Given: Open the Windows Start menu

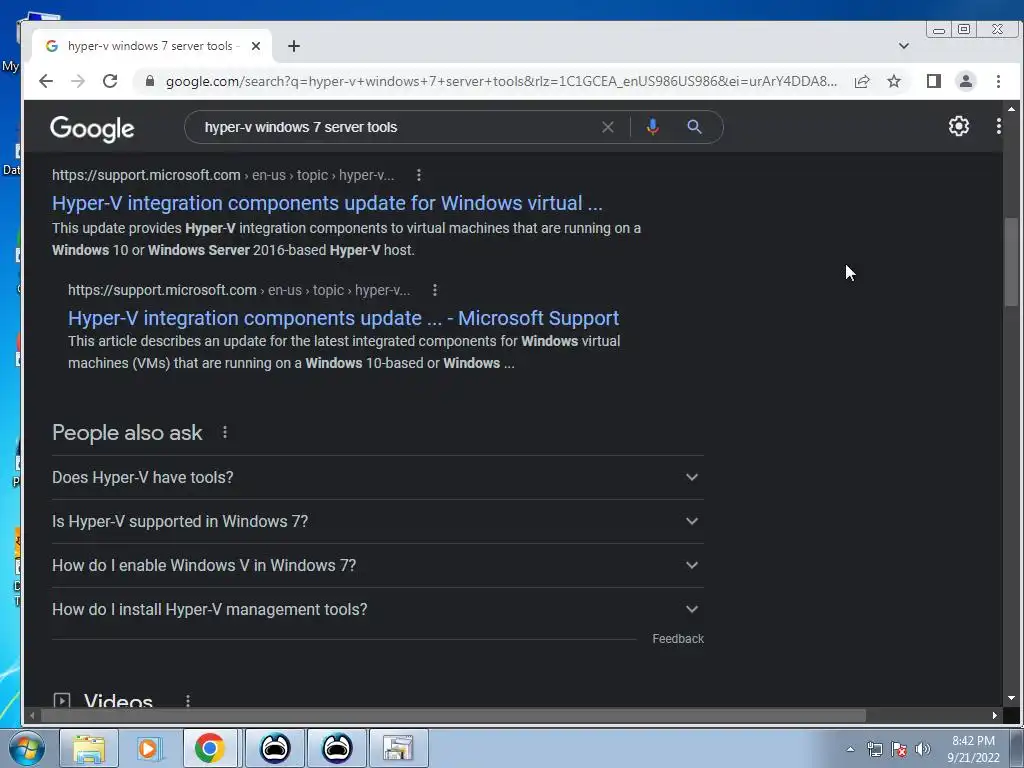Looking at the screenshot, I should [x=26, y=748].
